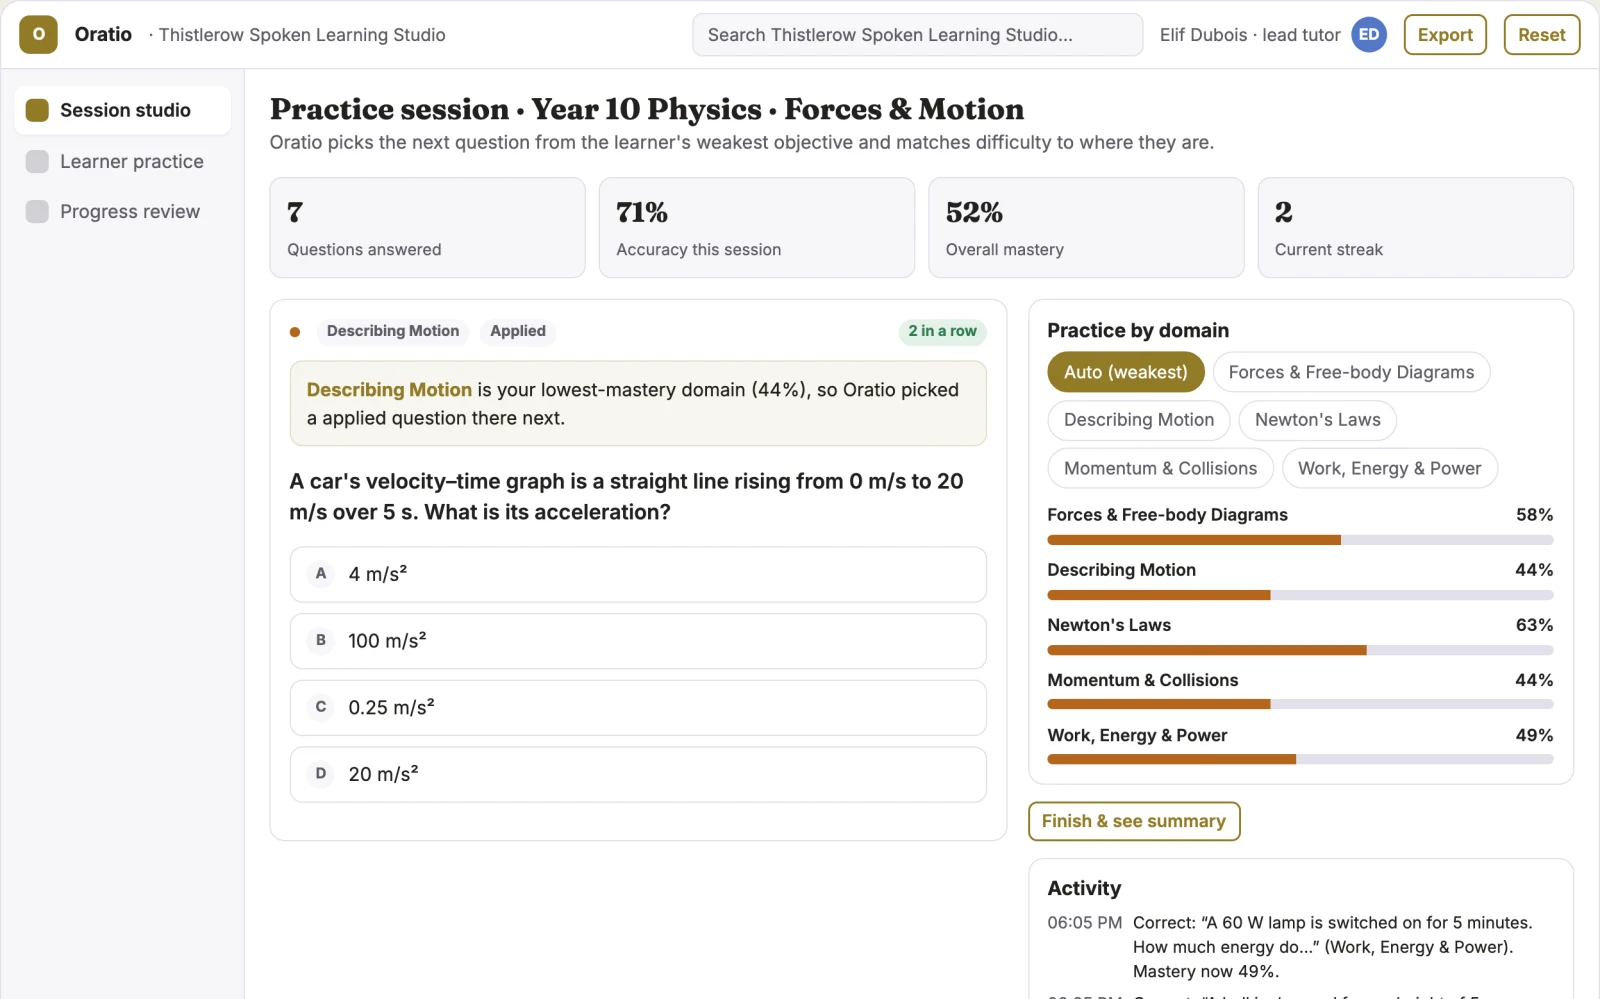The height and width of the screenshot is (999, 1600).
Task: Choose answer A: 4 m/s²
Action: tap(638, 574)
